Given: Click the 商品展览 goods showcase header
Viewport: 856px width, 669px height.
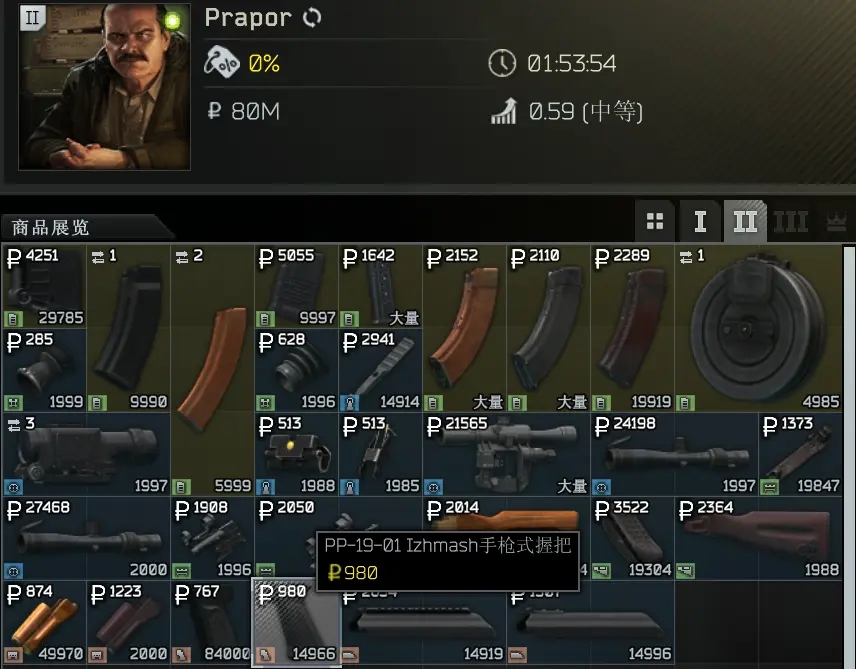Looking at the screenshot, I should pos(50,227).
